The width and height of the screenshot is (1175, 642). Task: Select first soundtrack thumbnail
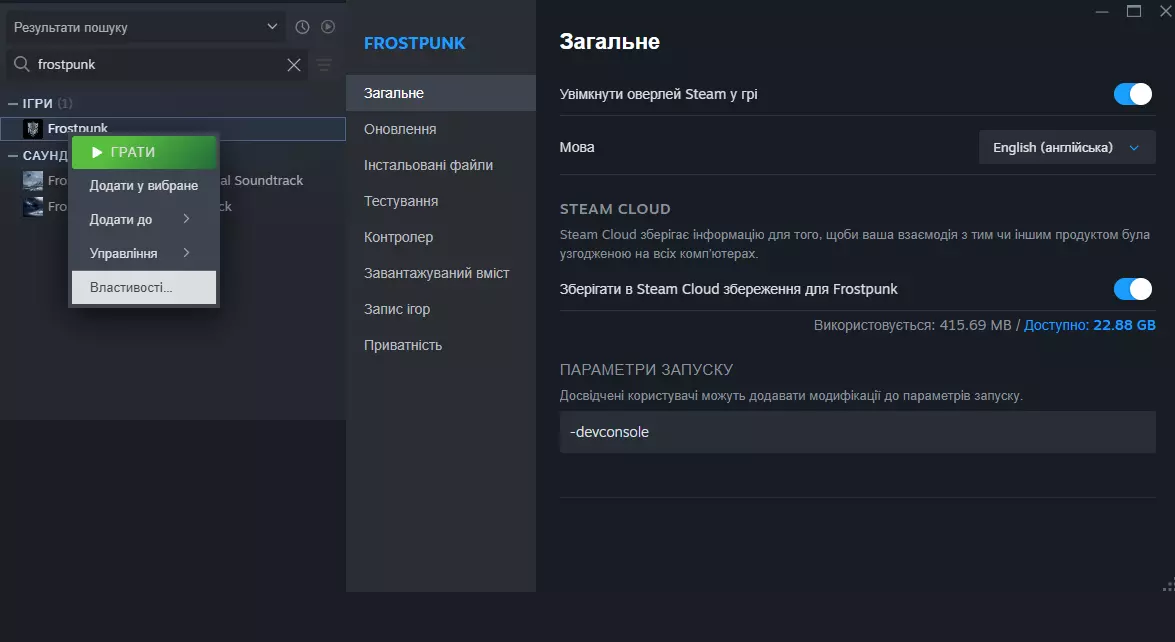[x=32, y=181]
